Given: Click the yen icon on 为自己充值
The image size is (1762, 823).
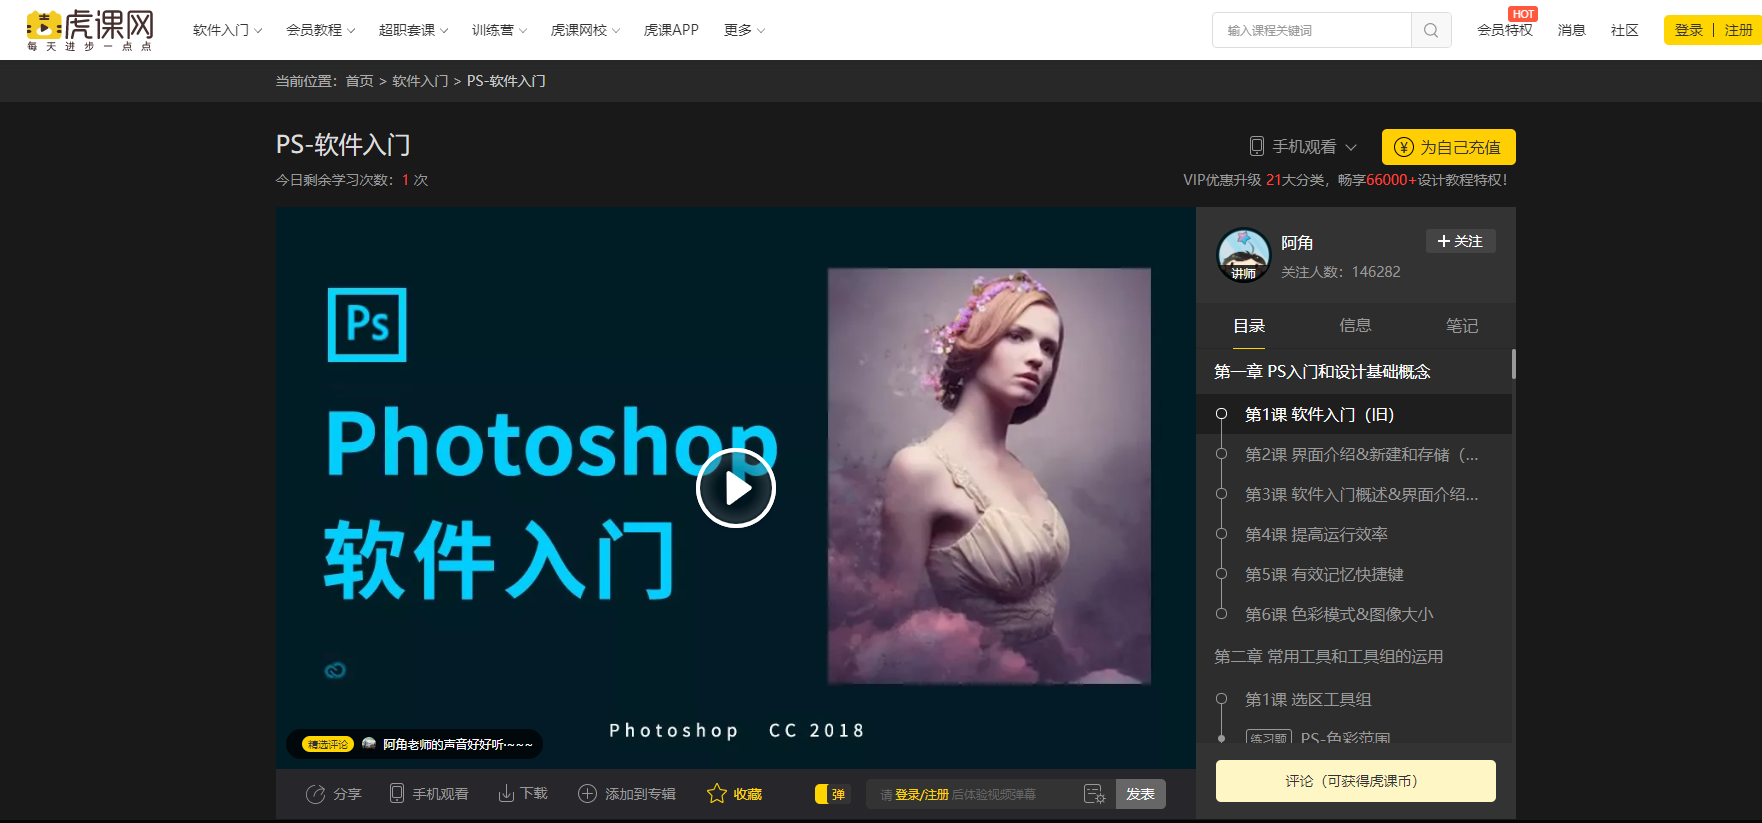Looking at the screenshot, I should click(x=1404, y=147).
